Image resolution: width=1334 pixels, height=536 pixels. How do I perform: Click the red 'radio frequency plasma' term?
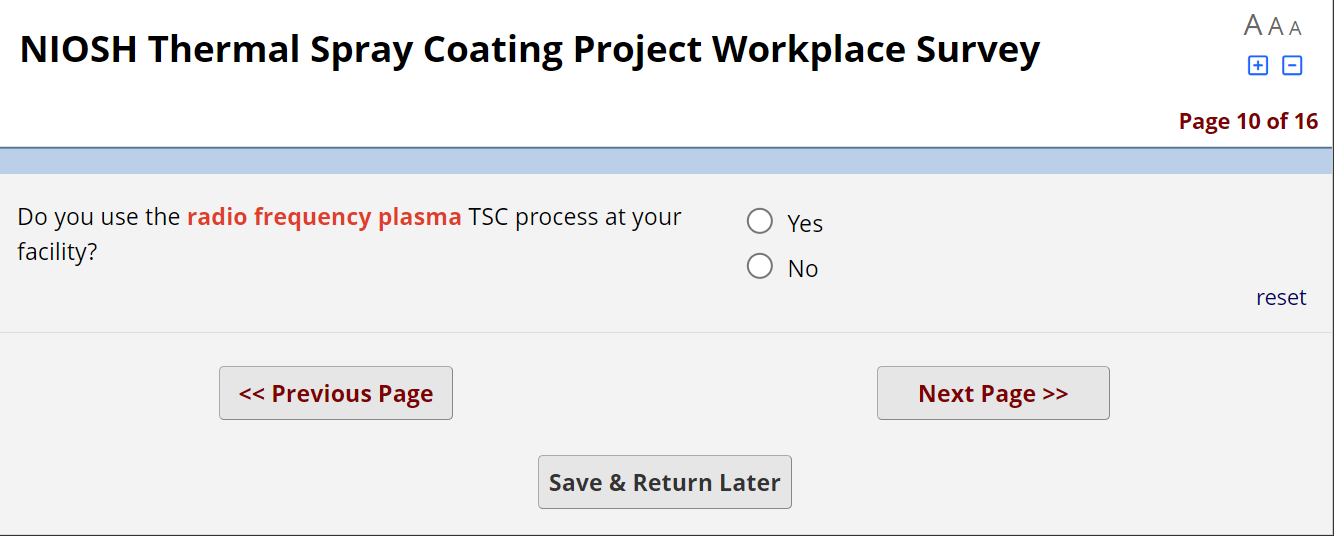coord(324,217)
